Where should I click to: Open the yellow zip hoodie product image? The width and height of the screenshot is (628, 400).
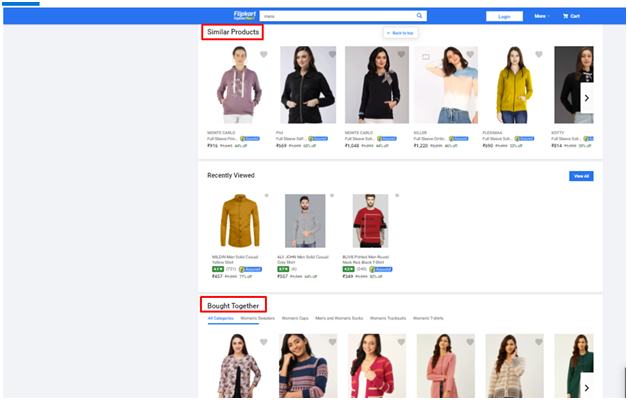tap(515, 84)
